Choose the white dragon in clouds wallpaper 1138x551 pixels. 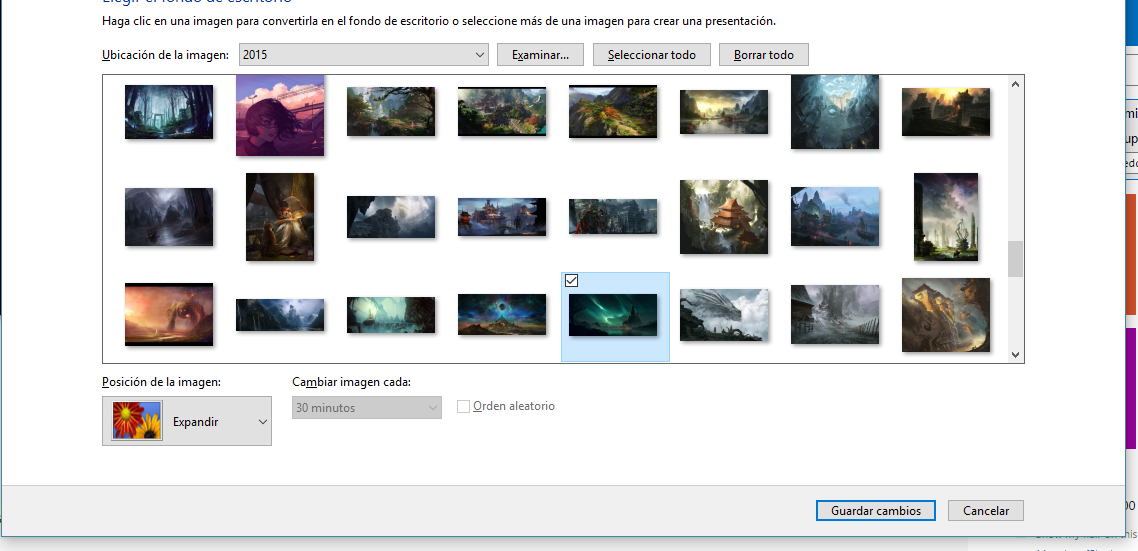[x=724, y=314]
